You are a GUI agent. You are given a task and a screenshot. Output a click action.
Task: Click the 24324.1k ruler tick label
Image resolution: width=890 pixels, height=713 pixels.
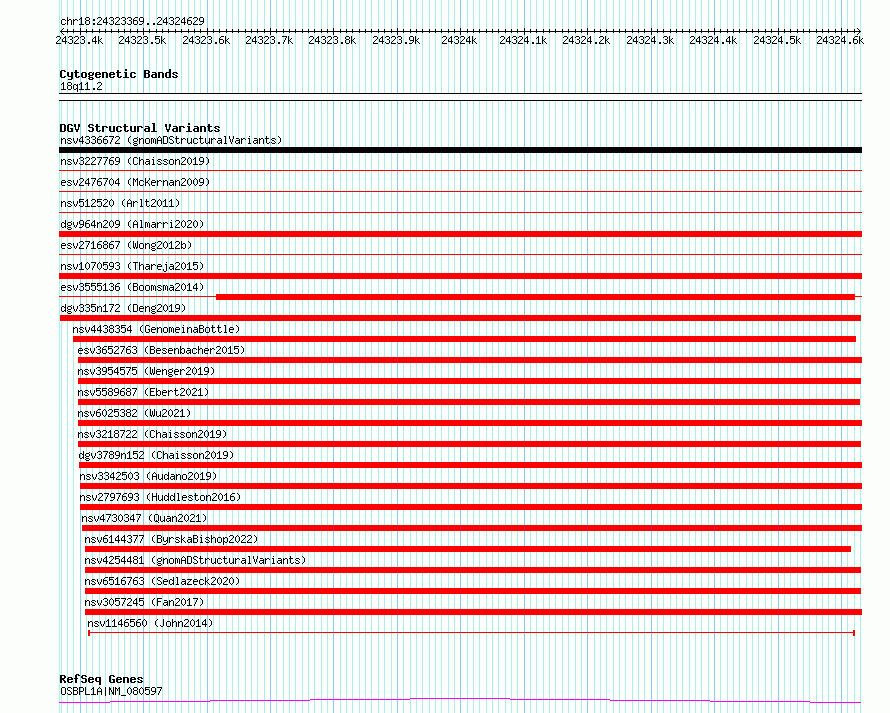[523, 40]
